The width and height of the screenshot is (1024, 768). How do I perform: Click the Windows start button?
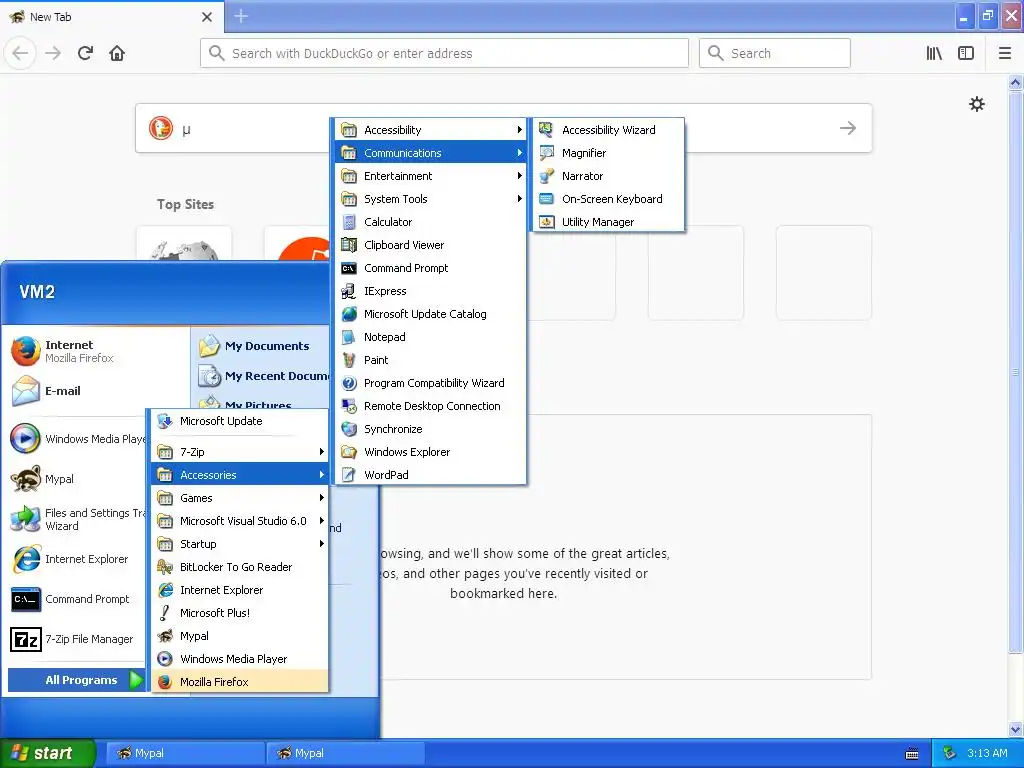click(47, 753)
